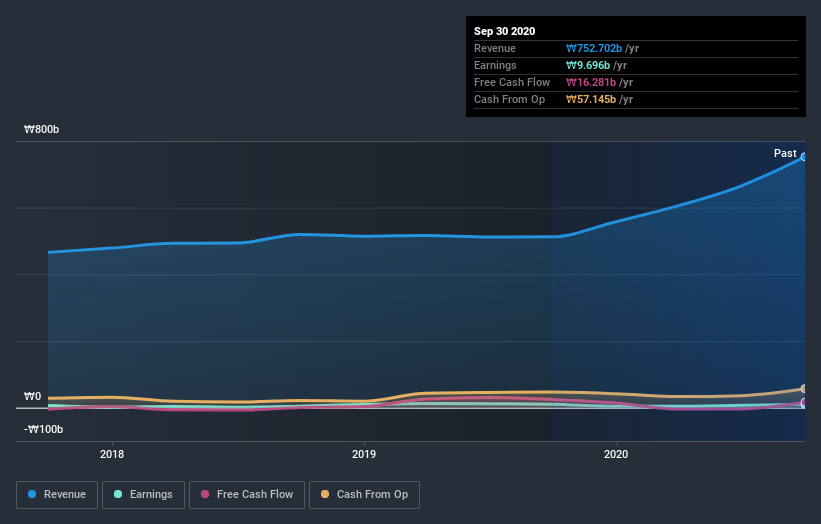Click the 2018 x-axis label

[x=112, y=454]
